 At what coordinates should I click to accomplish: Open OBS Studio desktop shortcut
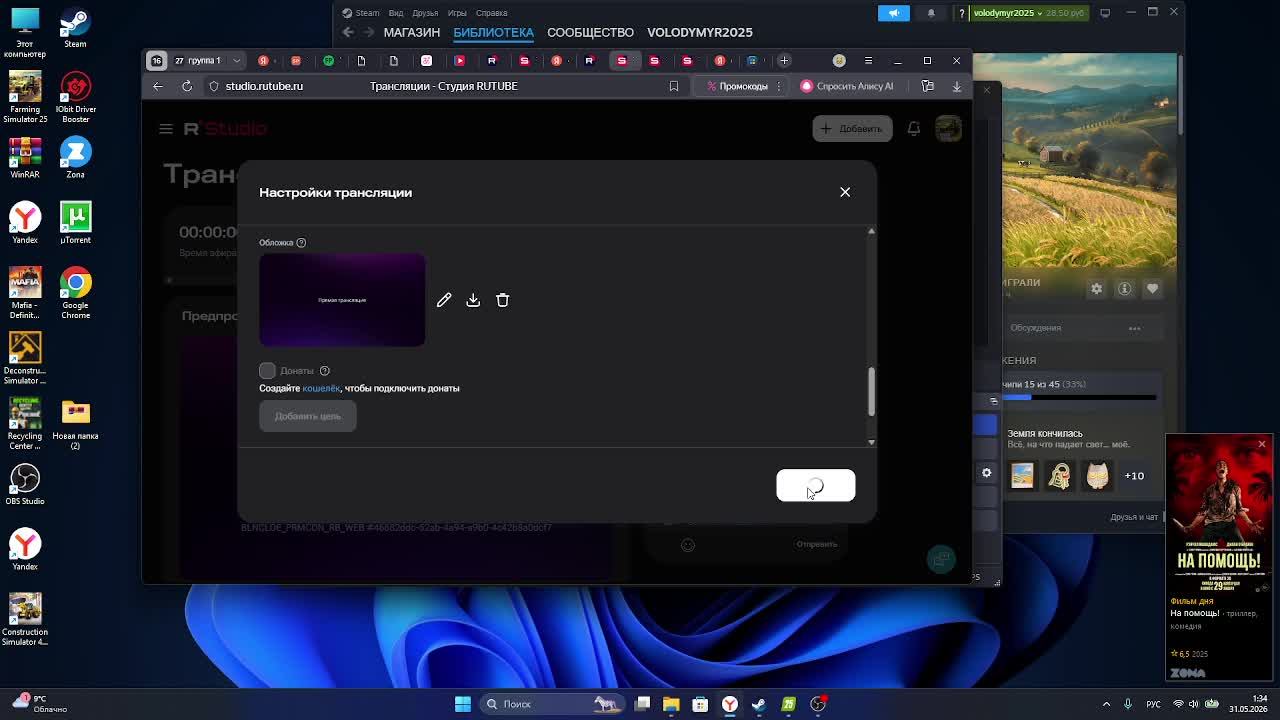(x=25, y=485)
